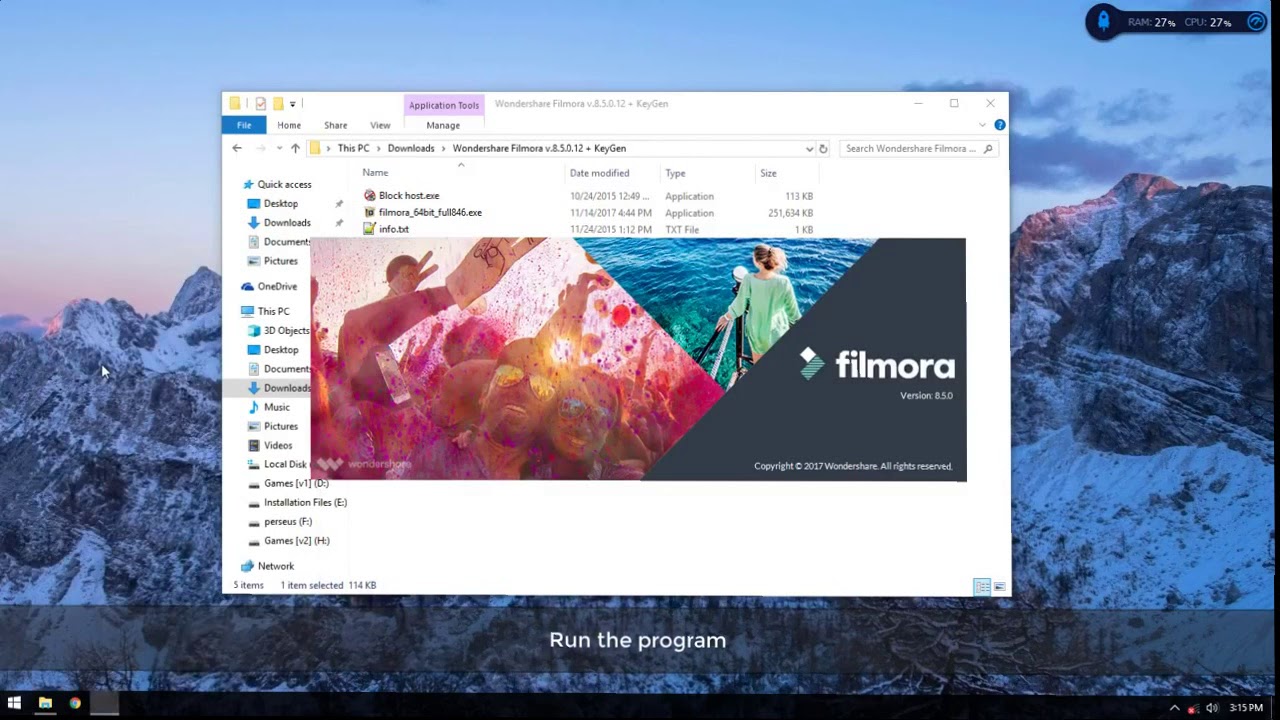Click the info.txt notepad file icon
This screenshot has height=720, width=1280.
370,229
